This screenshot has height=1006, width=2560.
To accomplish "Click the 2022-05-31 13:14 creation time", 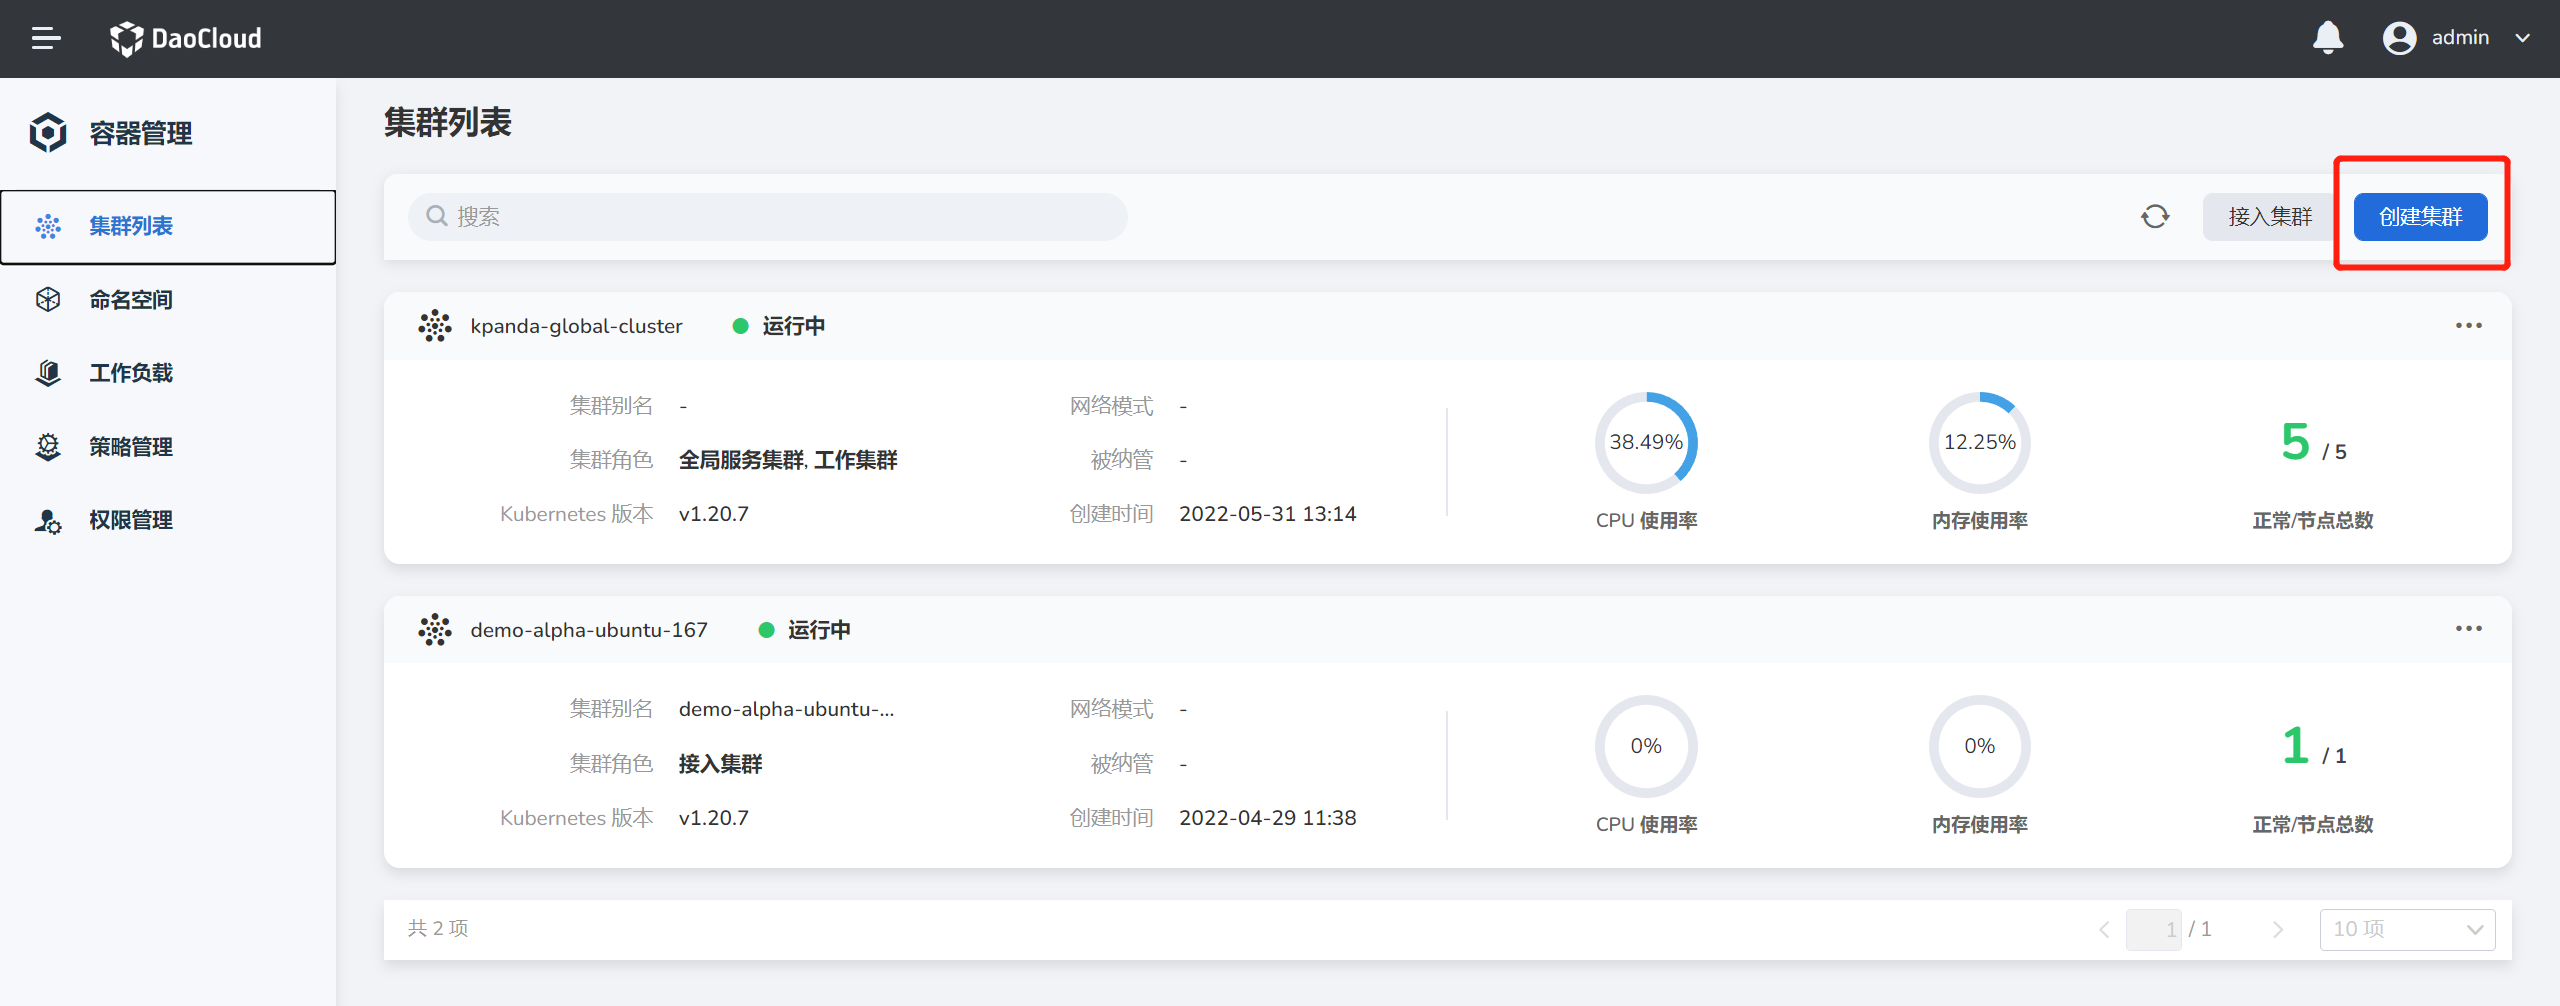I will point(1267,514).
